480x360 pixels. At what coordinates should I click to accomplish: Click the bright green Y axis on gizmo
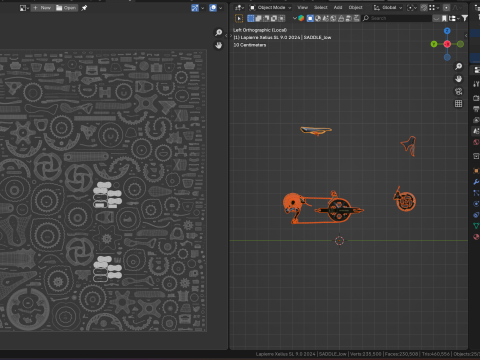click(434, 44)
